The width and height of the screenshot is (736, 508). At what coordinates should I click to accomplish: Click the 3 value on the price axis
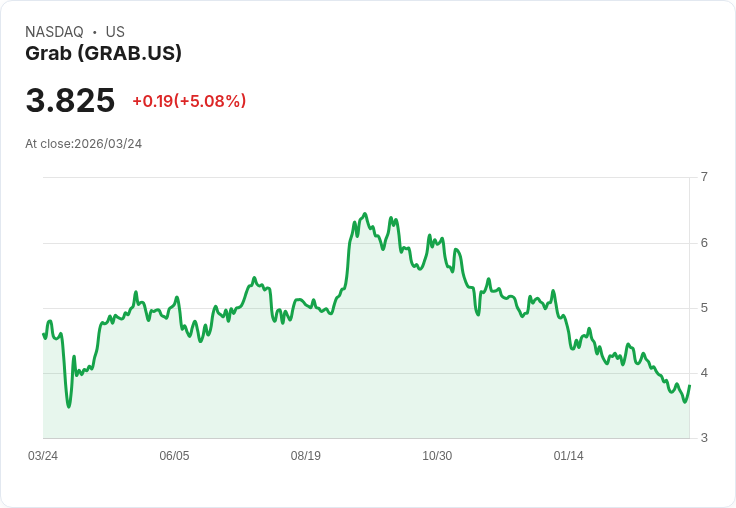pos(704,439)
